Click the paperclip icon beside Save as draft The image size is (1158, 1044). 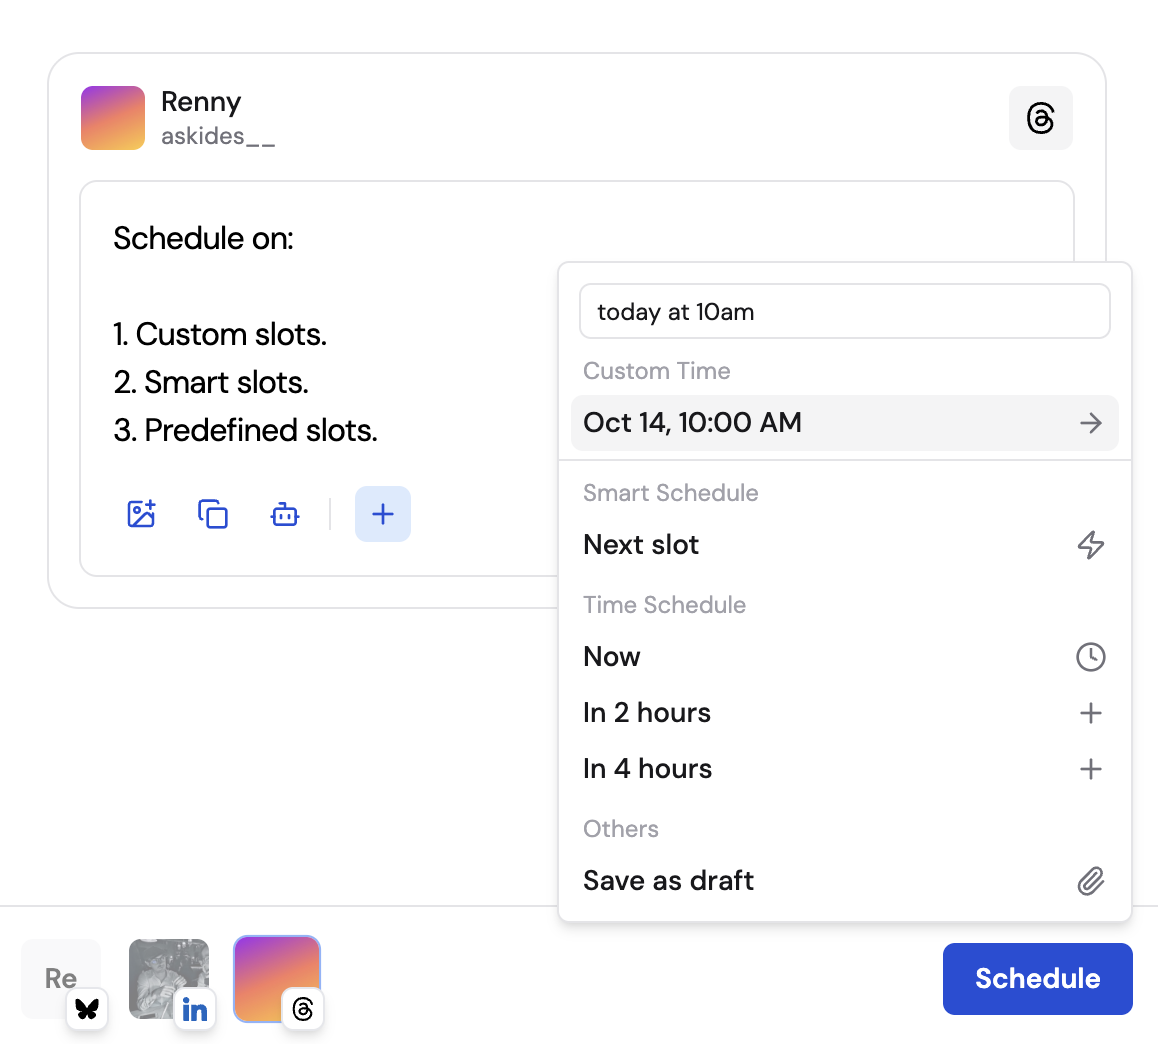(1090, 881)
